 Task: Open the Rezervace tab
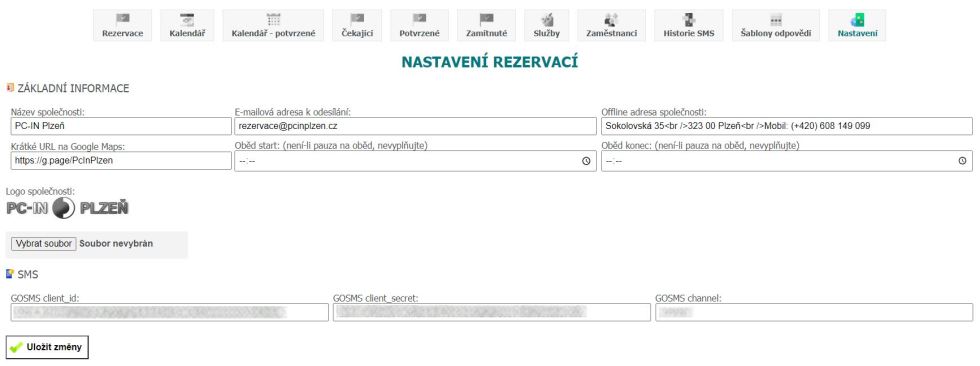click(x=122, y=26)
